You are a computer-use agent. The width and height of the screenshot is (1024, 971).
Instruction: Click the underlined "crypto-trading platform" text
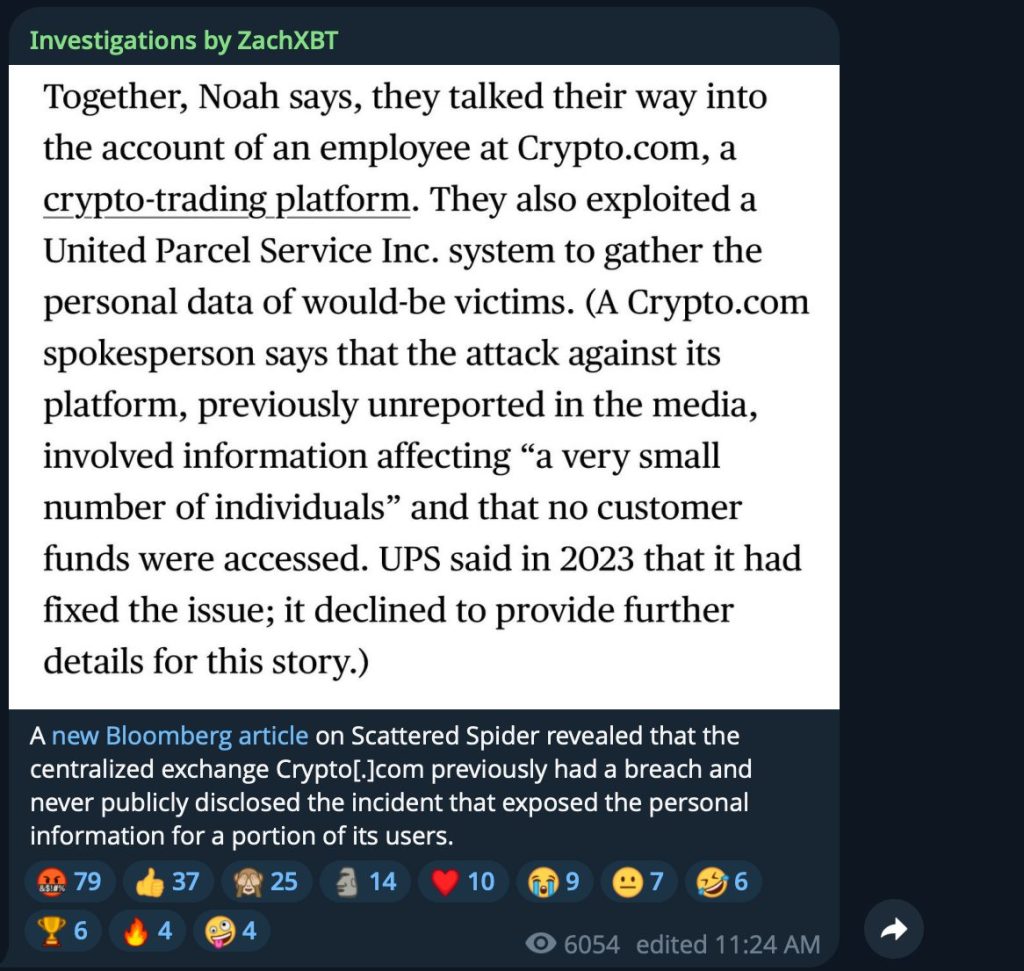click(227, 200)
